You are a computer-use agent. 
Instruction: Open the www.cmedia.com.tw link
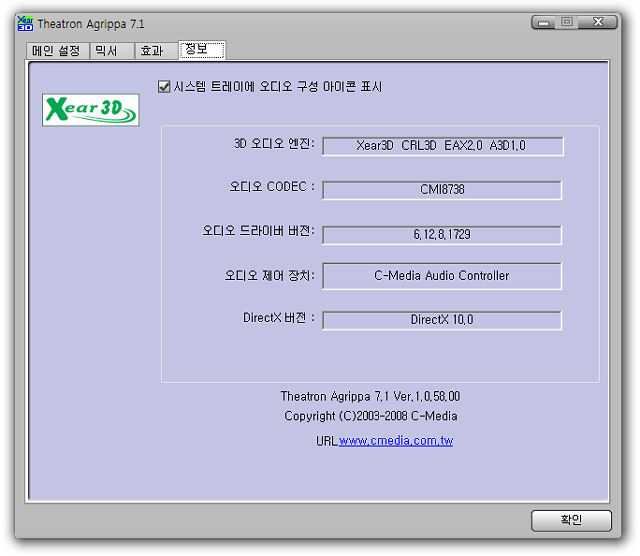(396, 441)
